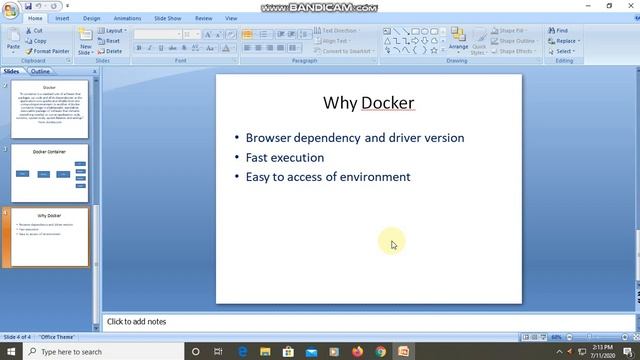Click the notes area to add notes
The width and height of the screenshot is (640, 360).
tap(369, 322)
